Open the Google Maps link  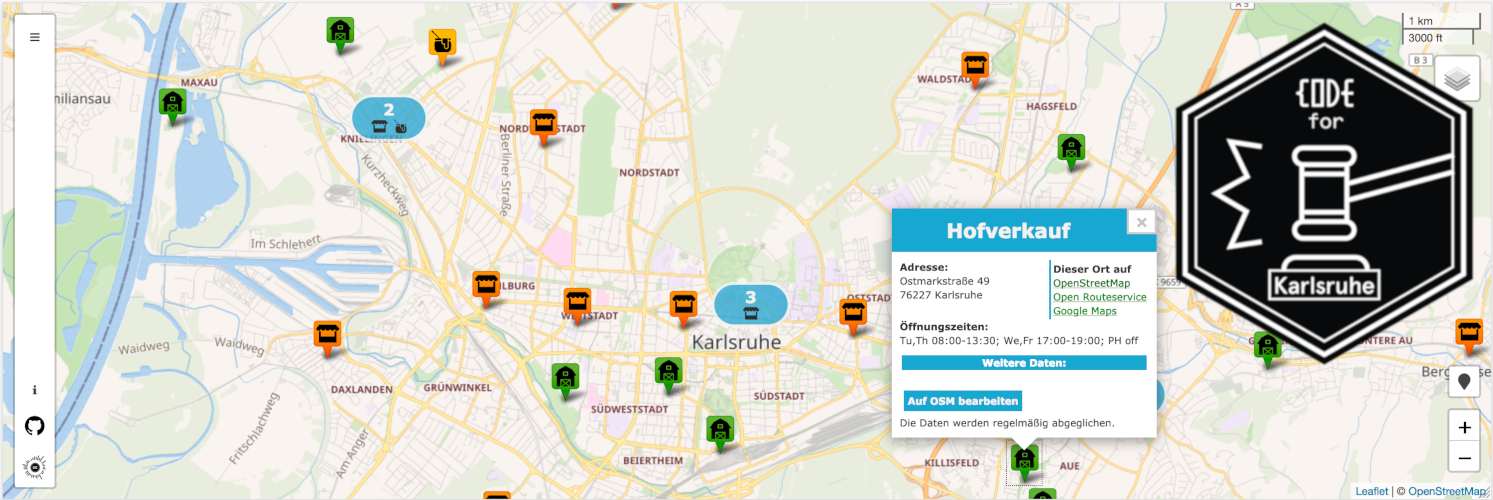(1085, 311)
